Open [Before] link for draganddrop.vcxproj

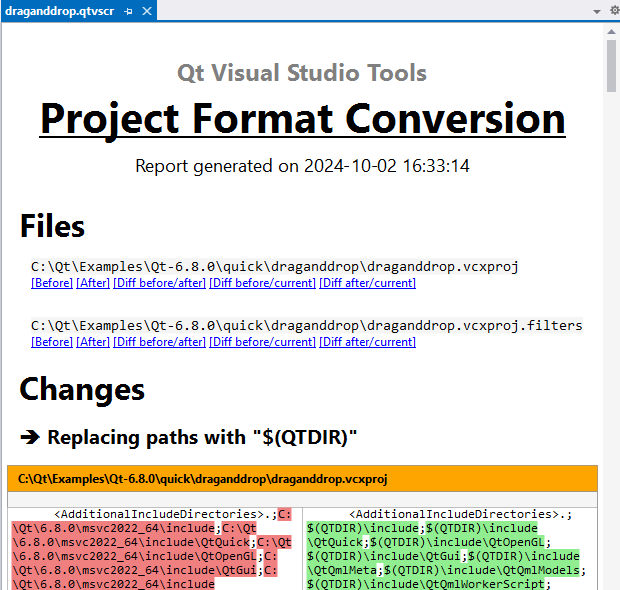pos(52,283)
